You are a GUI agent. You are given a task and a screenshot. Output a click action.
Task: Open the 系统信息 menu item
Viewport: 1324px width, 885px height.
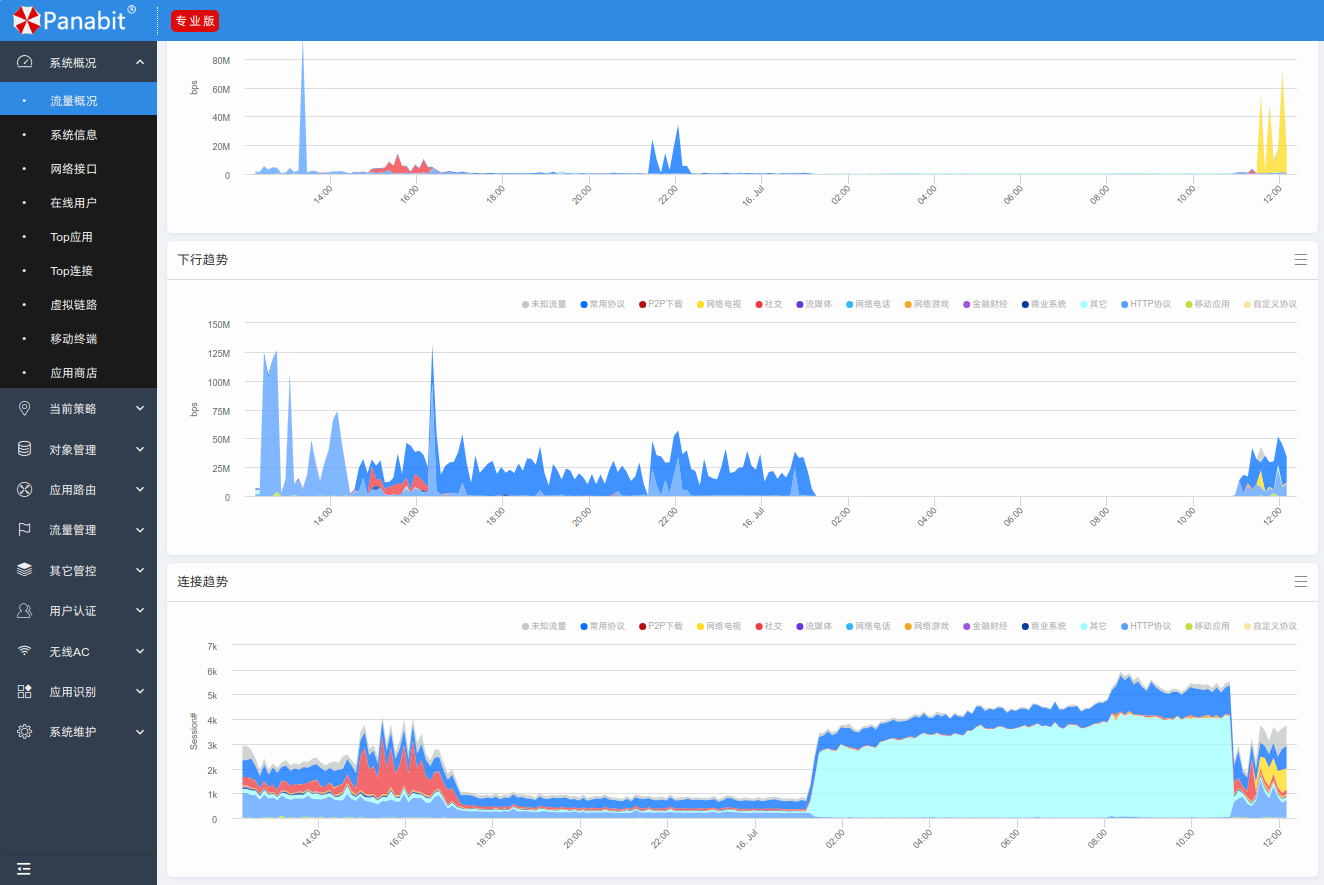coord(78,135)
